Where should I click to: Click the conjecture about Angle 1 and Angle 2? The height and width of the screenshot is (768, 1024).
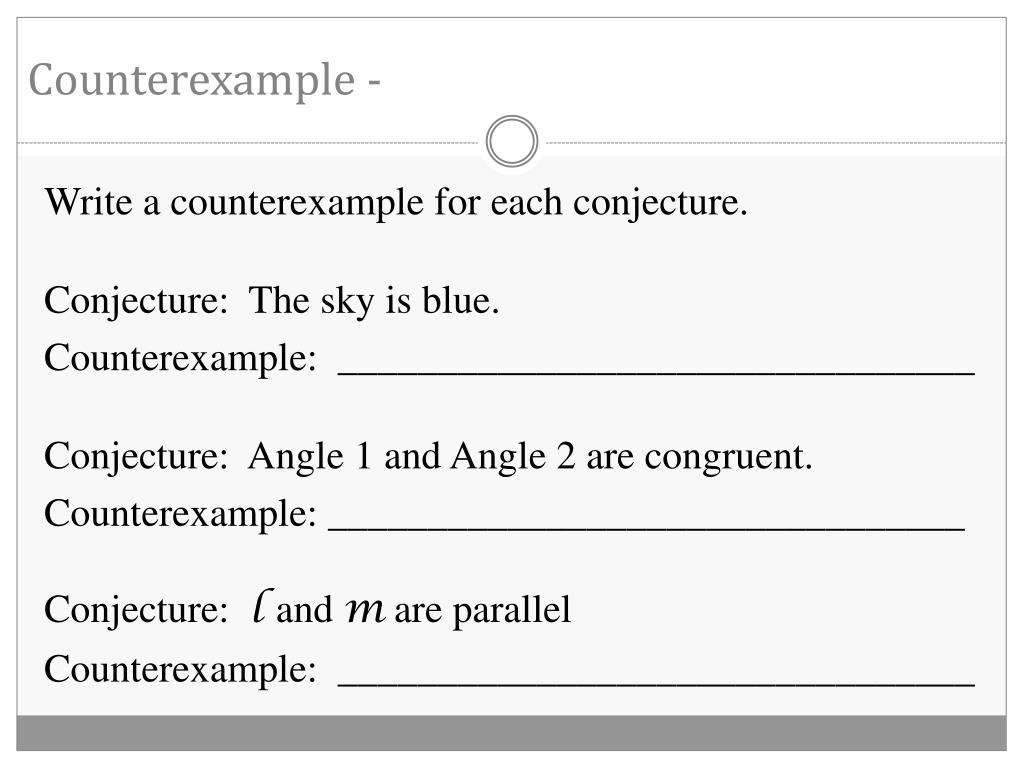click(530, 456)
